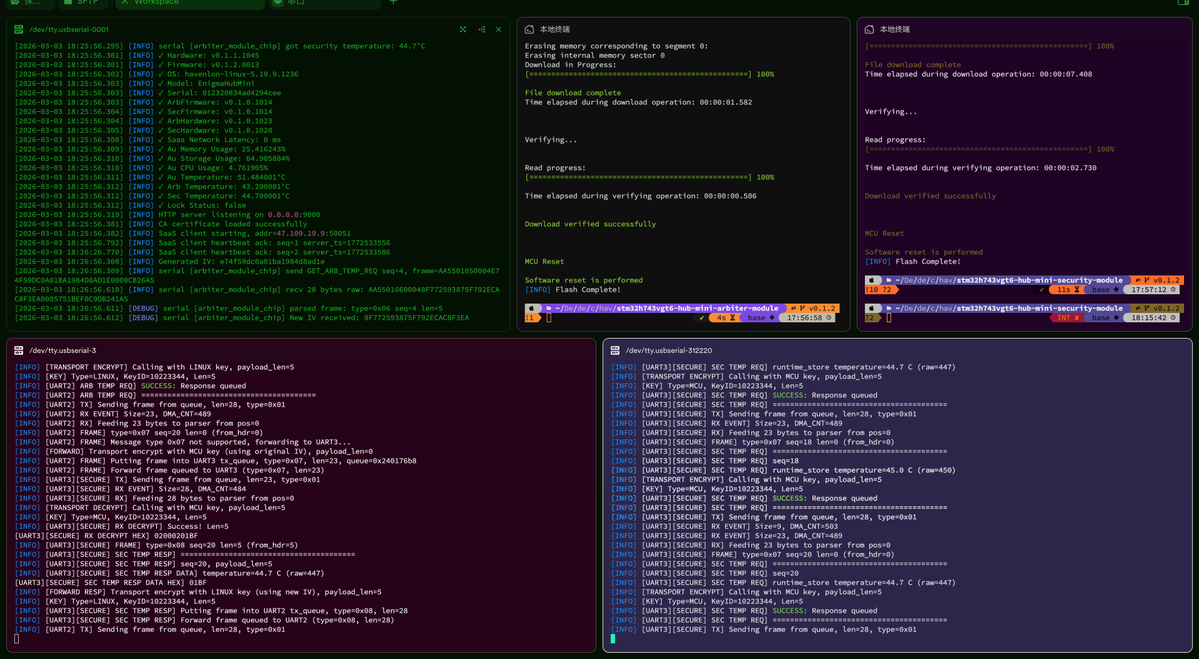Click the read progress bar in the arbiter-module terminal

tap(649, 177)
